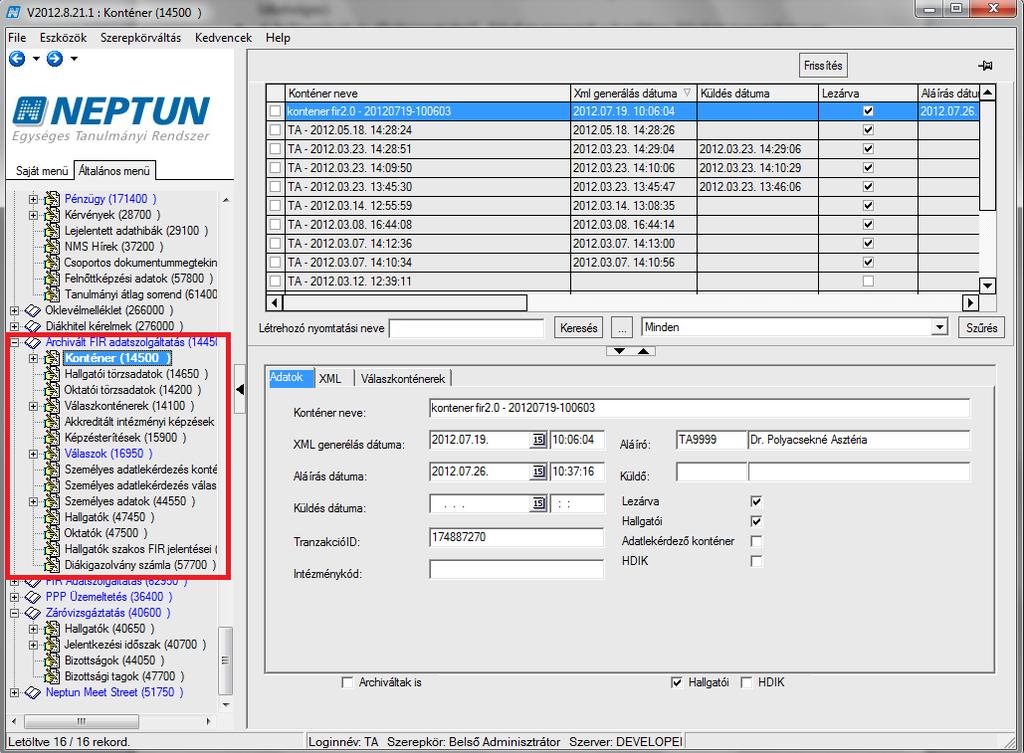The width and height of the screenshot is (1024, 753).
Task: Click the Bizottságok (44050) node icon
Action: pos(52,660)
